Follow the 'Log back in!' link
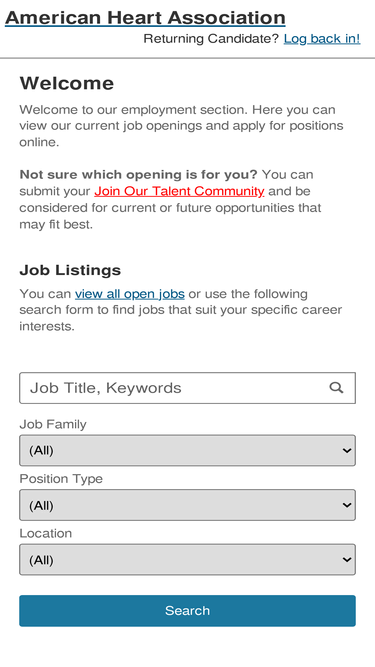 [x=322, y=39]
